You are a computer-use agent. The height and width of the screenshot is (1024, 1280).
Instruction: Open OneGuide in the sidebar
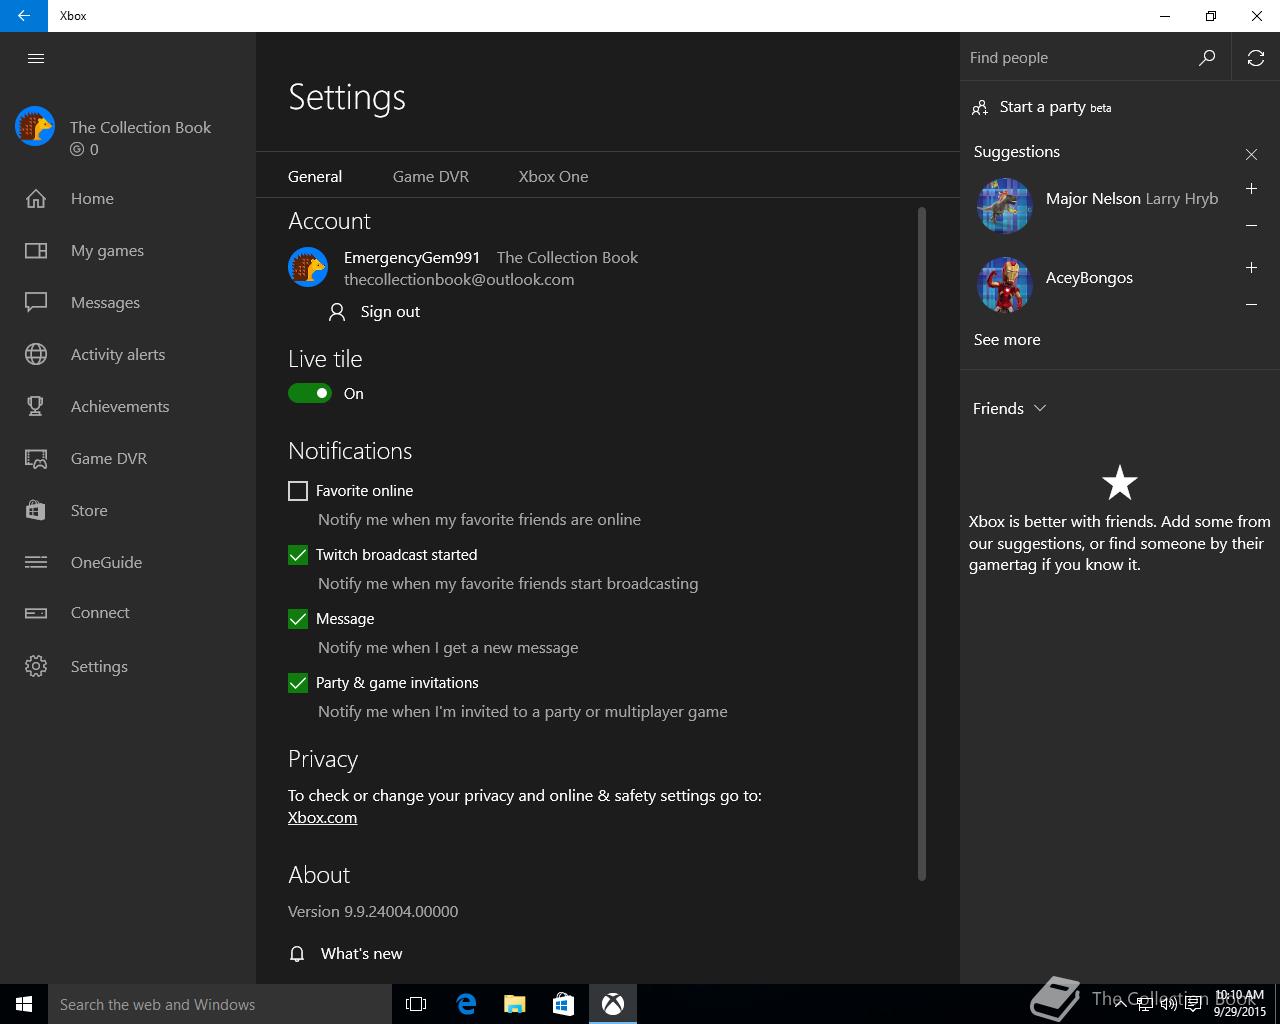pyautogui.click(x=106, y=563)
